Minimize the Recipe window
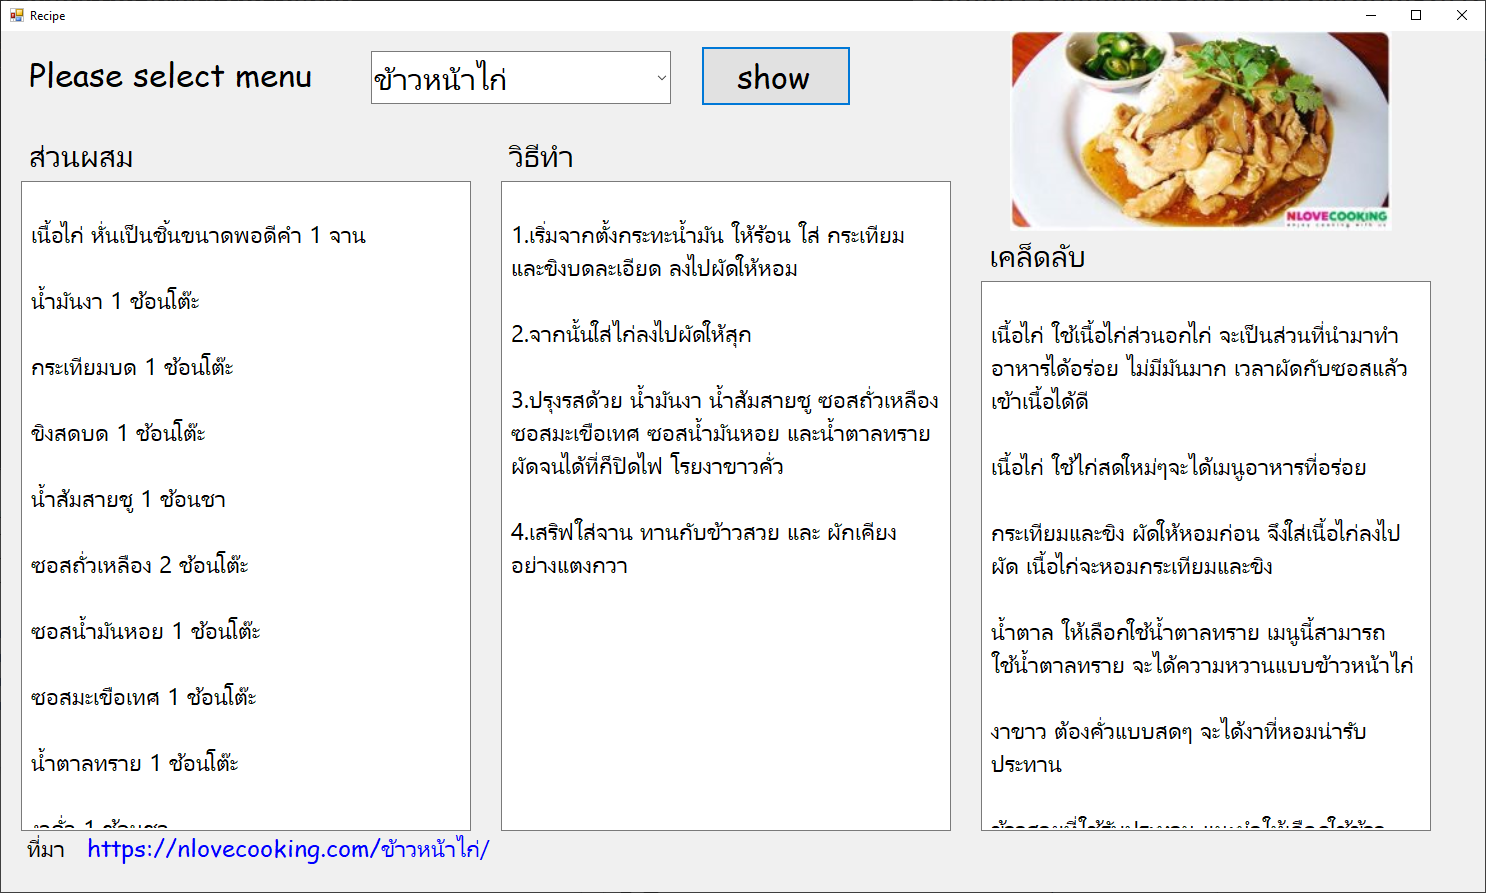 [1371, 15]
